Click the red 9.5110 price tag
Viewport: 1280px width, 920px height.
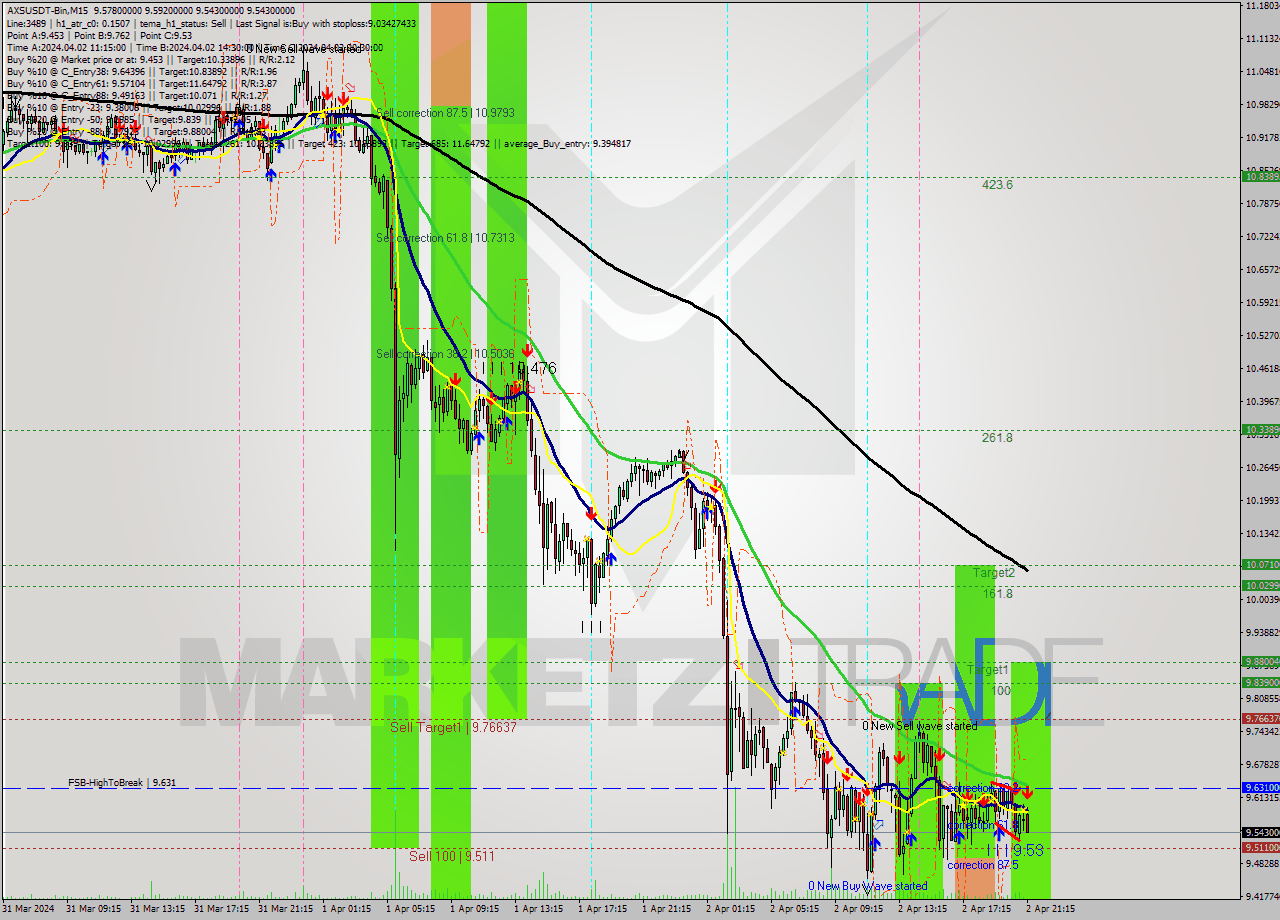1260,848
